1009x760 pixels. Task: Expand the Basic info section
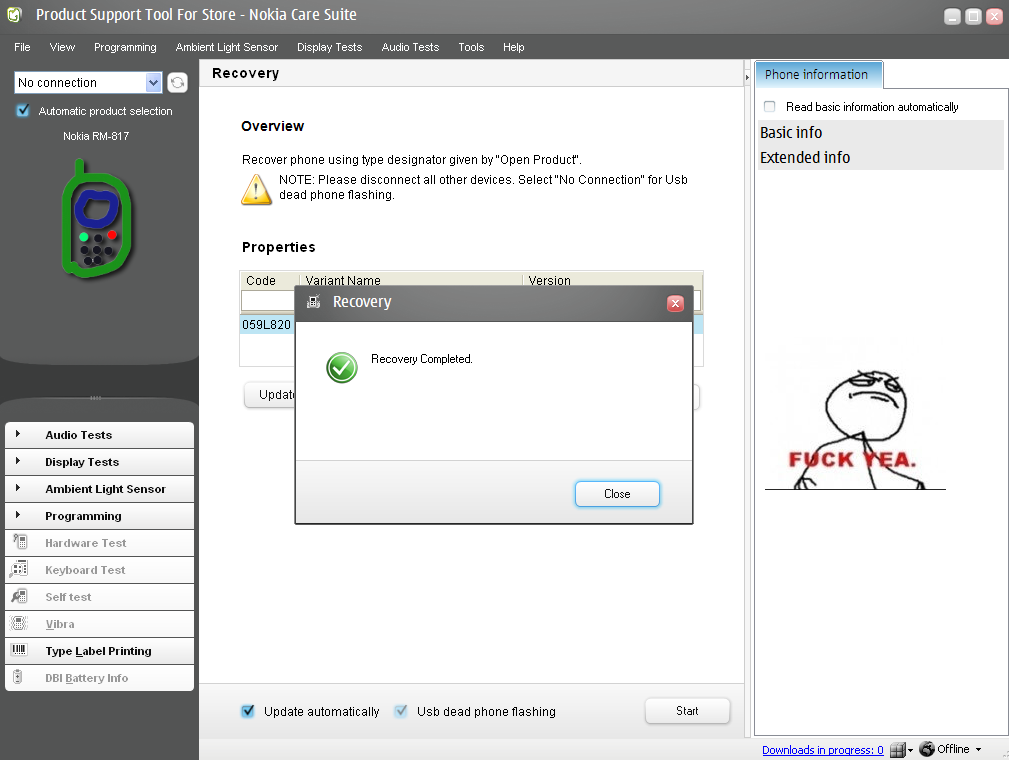pos(881,133)
